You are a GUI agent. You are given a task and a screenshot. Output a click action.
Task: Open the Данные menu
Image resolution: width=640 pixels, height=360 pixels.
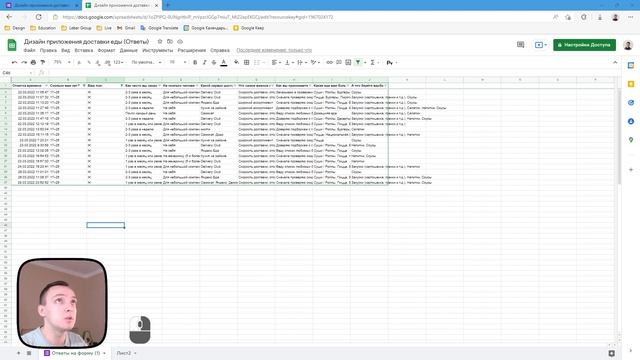coord(129,50)
